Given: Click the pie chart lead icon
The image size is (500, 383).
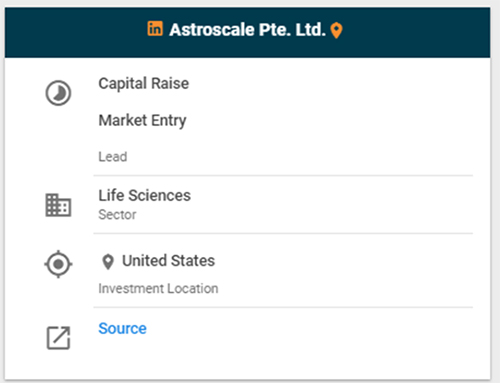Looking at the screenshot, I should coord(58,93).
